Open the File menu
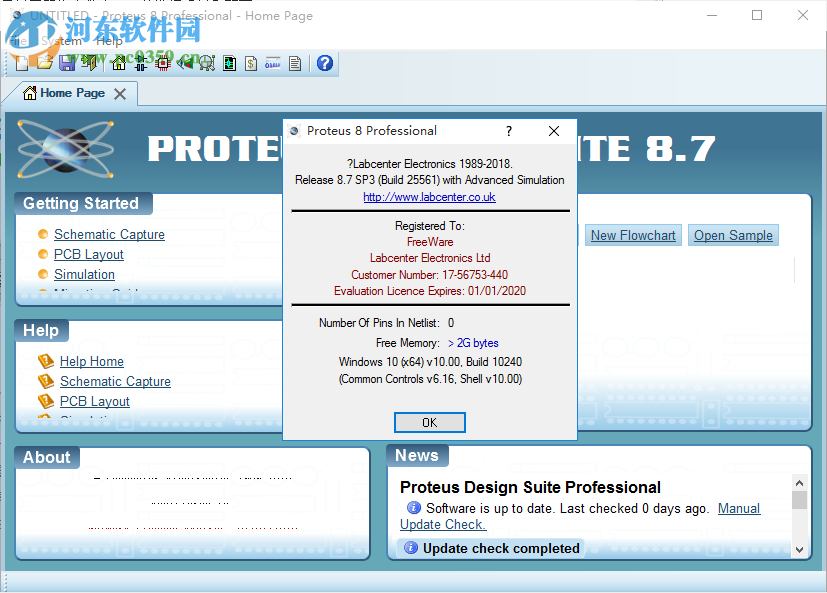The height and width of the screenshot is (593, 827). (16, 40)
